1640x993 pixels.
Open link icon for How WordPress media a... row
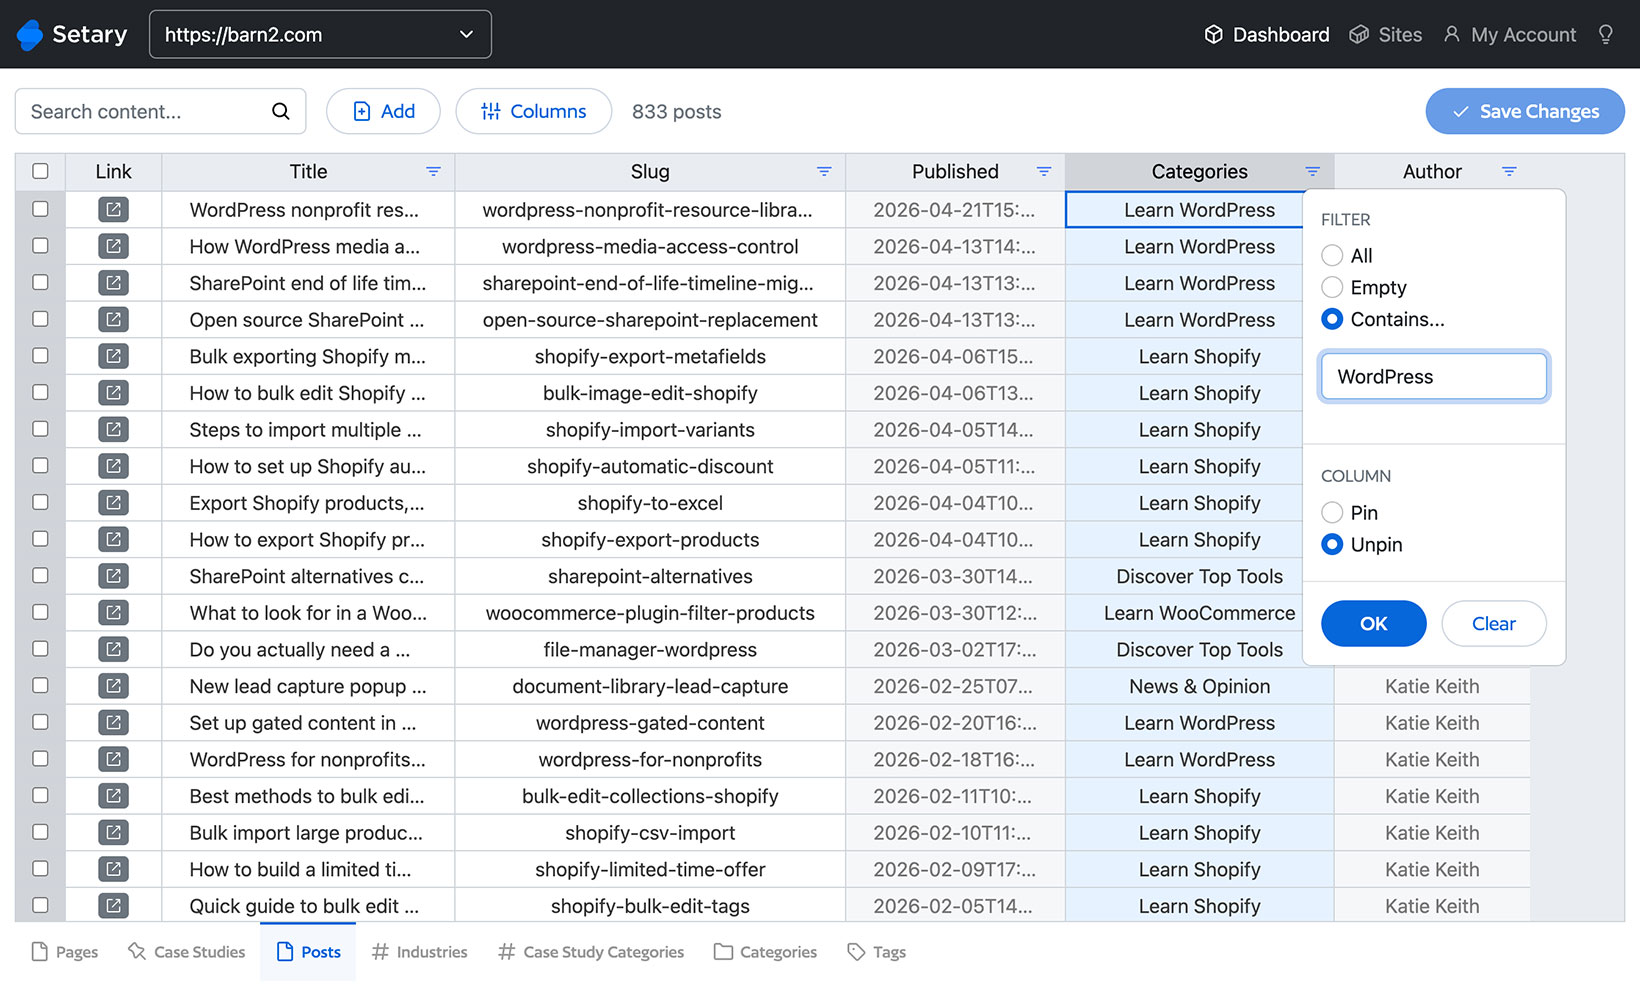[113, 246]
